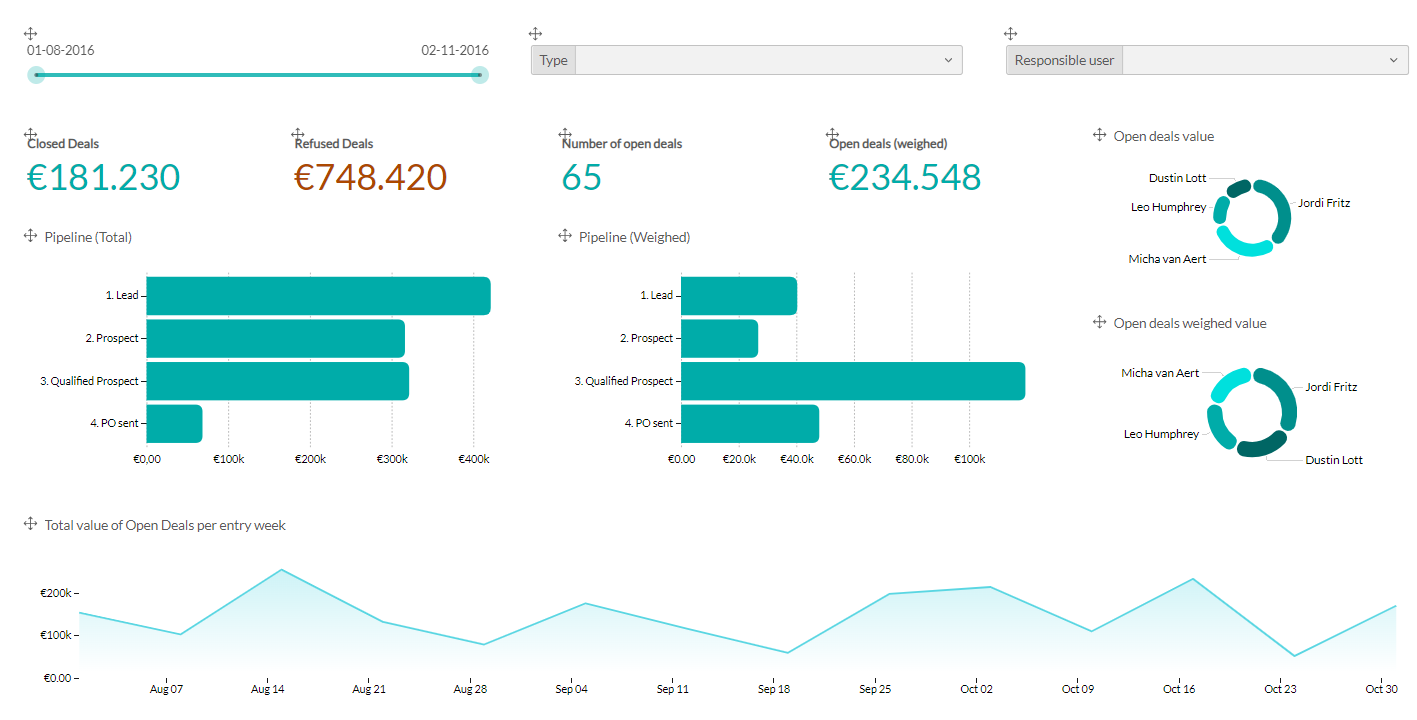
Task: Click the move handle above Responsible user filter
Action: (x=1010, y=34)
